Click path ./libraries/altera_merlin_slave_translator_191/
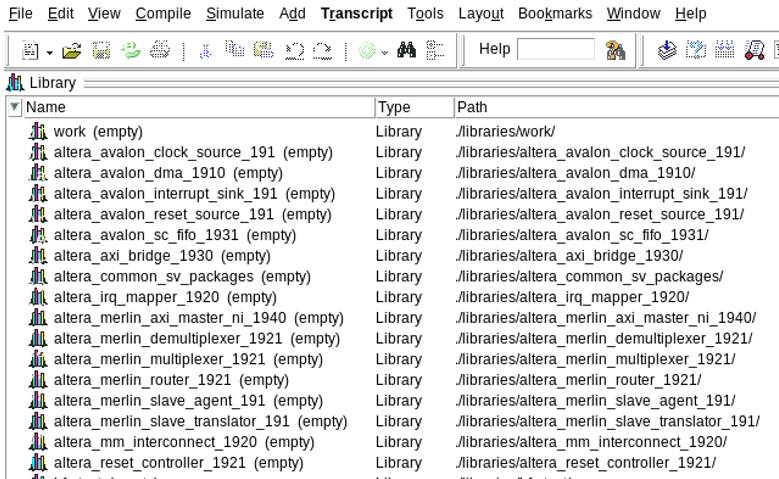Screen dimensions: 779x479 [608, 421]
